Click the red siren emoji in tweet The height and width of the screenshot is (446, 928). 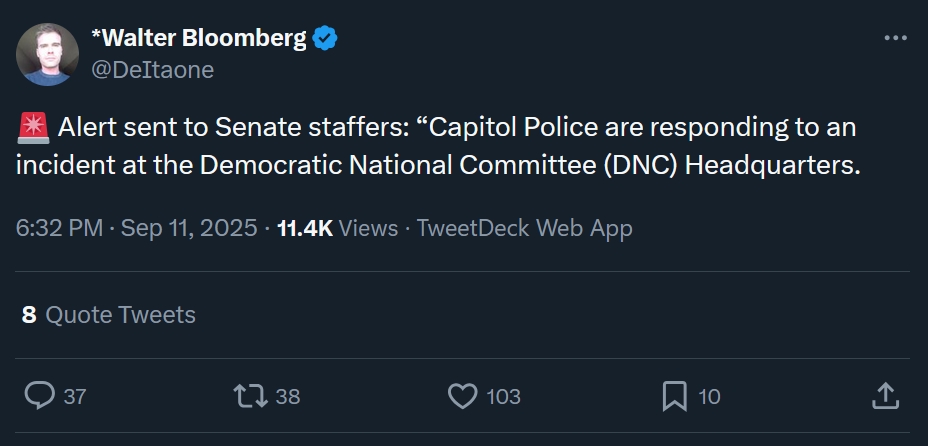click(33, 129)
